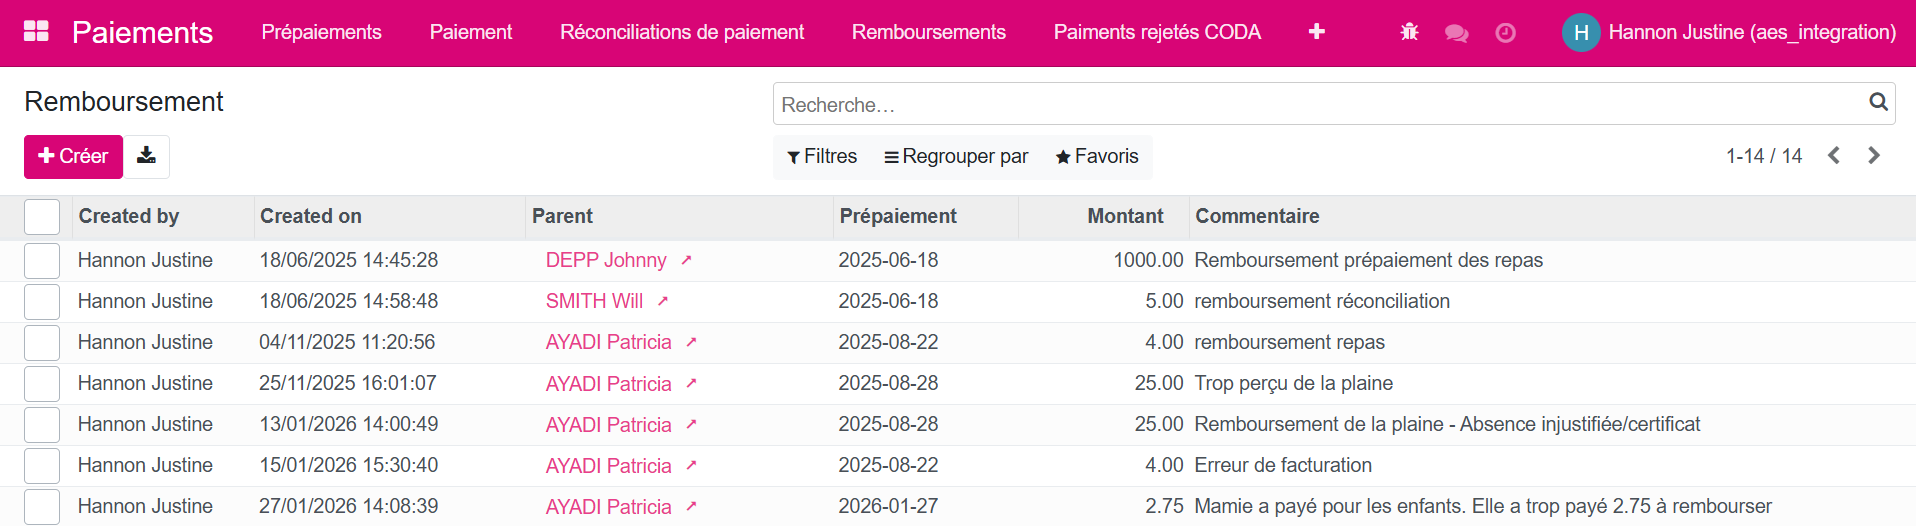This screenshot has width=1916, height=526.
Task: Check the row created 27/01/2026 14:08:39
Action: [42, 507]
